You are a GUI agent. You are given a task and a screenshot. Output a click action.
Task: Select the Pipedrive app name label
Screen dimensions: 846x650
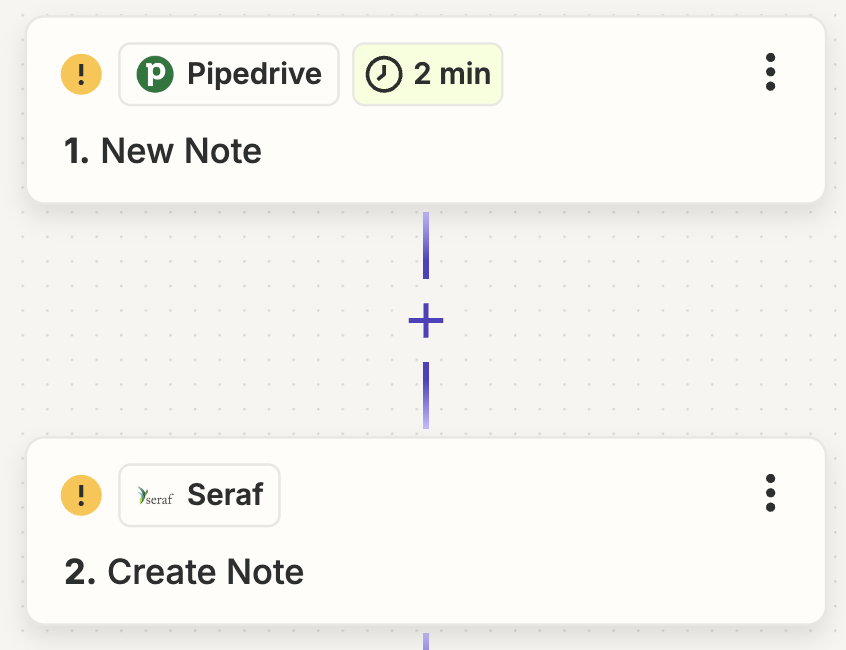[254, 74]
